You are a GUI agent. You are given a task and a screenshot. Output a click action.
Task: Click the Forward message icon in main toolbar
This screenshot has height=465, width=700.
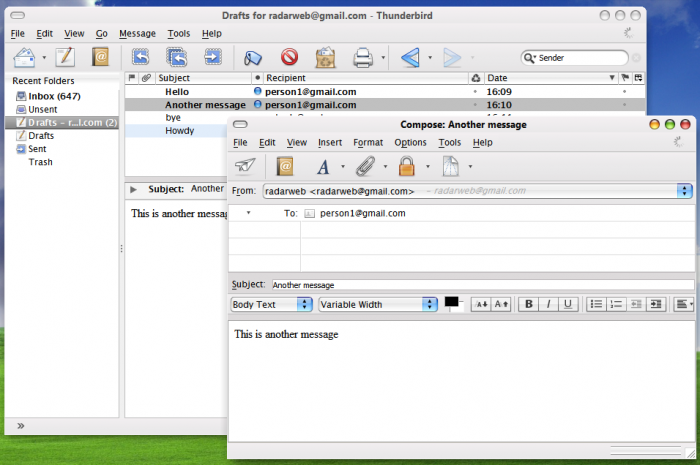pos(212,57)
